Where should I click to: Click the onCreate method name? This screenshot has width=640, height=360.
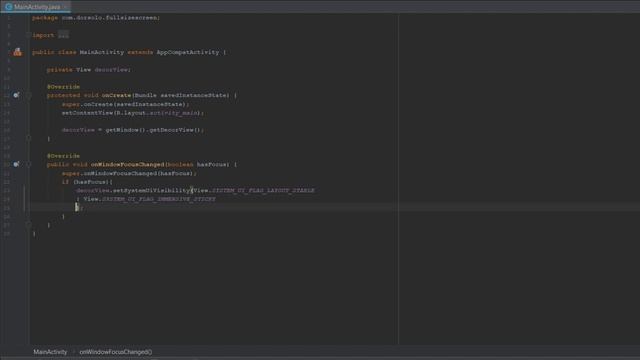[116, 95]
